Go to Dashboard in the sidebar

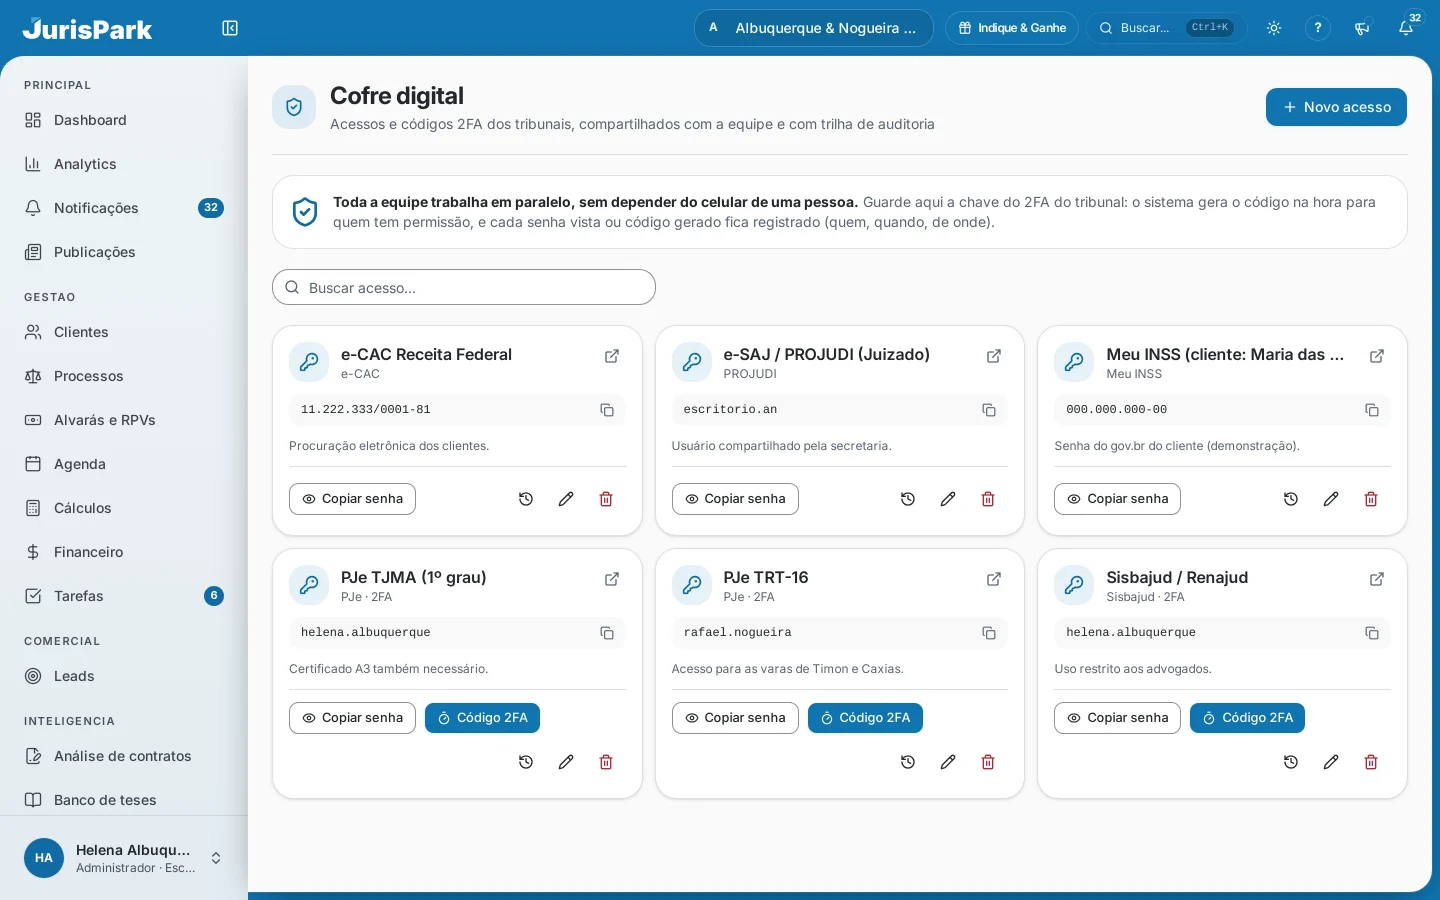point(124,120)
